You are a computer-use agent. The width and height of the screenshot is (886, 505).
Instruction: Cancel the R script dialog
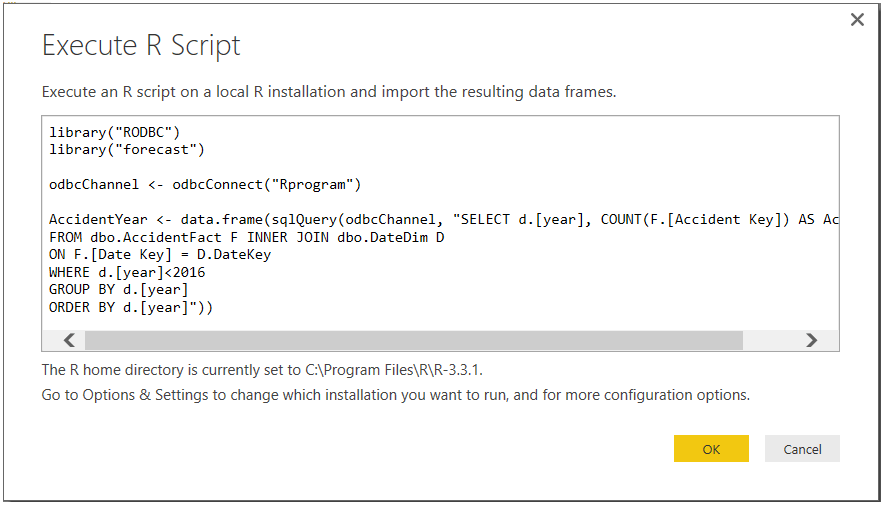click(x=802, y=449)
